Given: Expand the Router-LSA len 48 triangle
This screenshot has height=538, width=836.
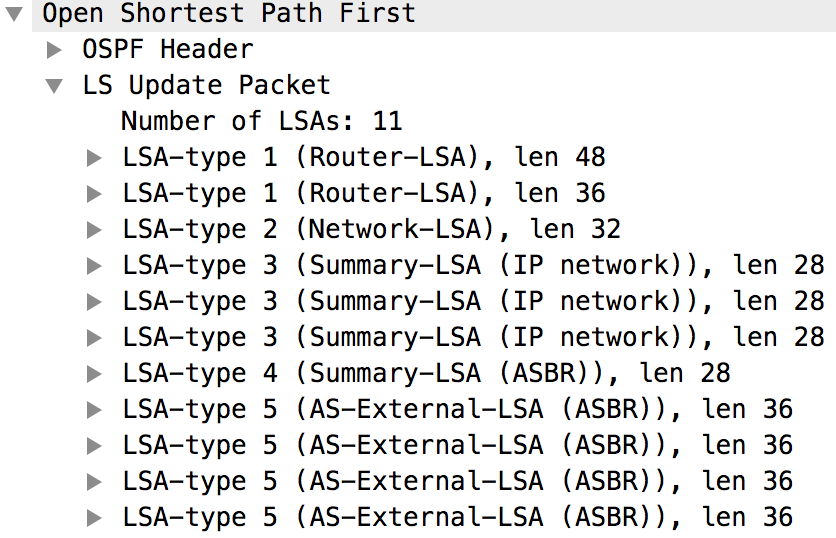Looking at the screenshot, I should coord(95,158).
